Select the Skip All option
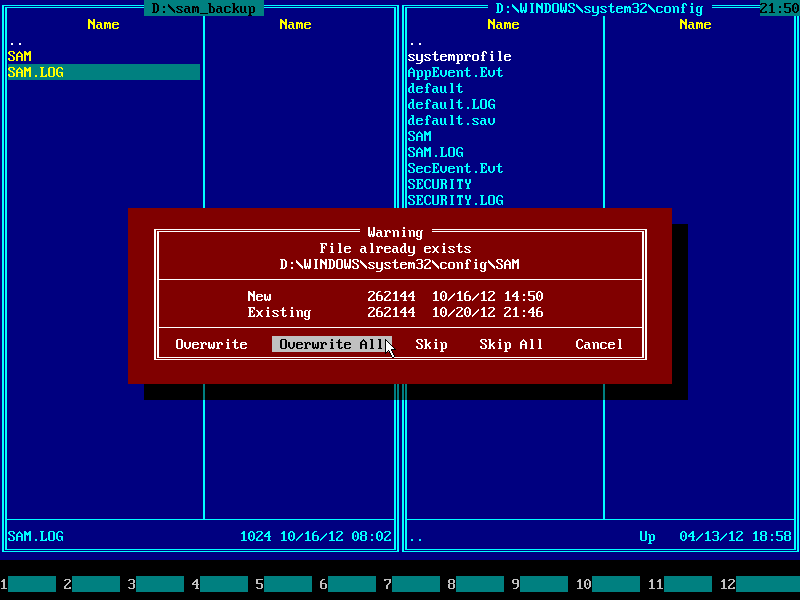This screenshot has height=600, width=800. (x=511, y=344)
